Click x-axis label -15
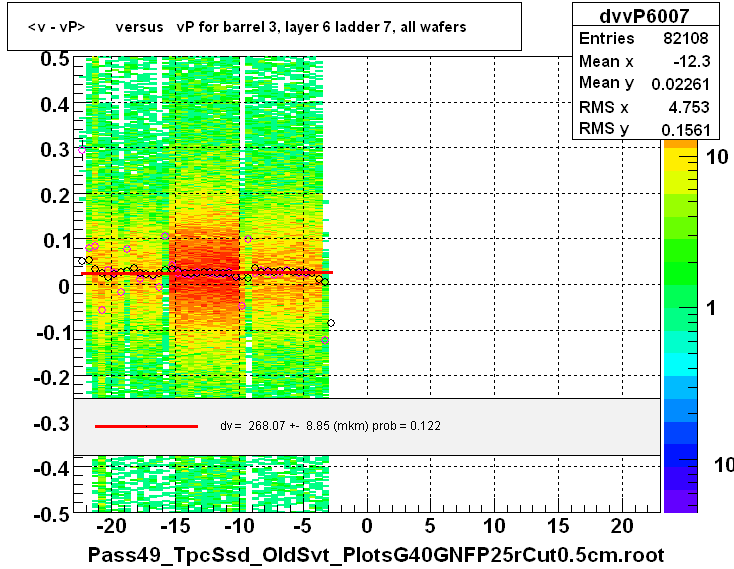This screenshot has width=734, height=569. point(175,526)
